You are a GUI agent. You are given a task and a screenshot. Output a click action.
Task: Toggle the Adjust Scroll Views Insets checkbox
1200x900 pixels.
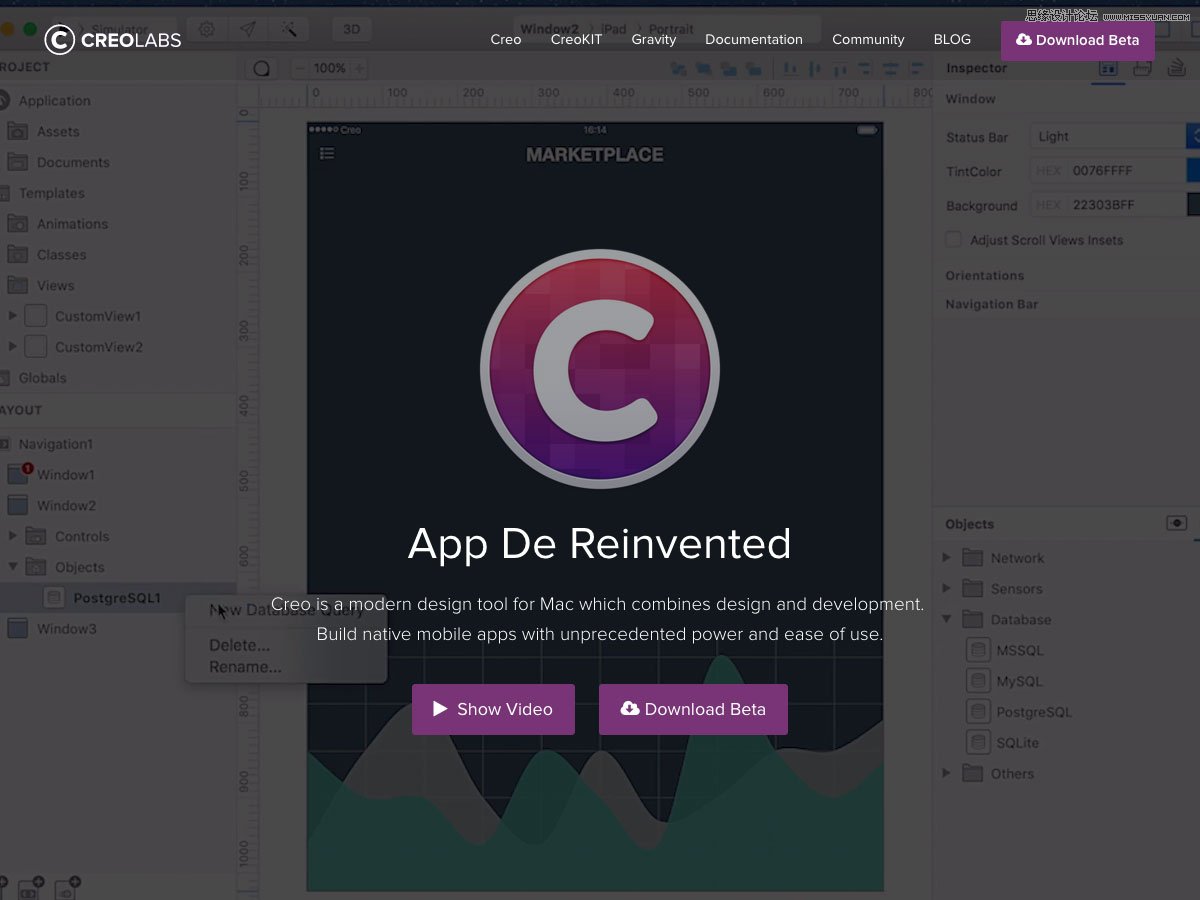tap(954, 240)
